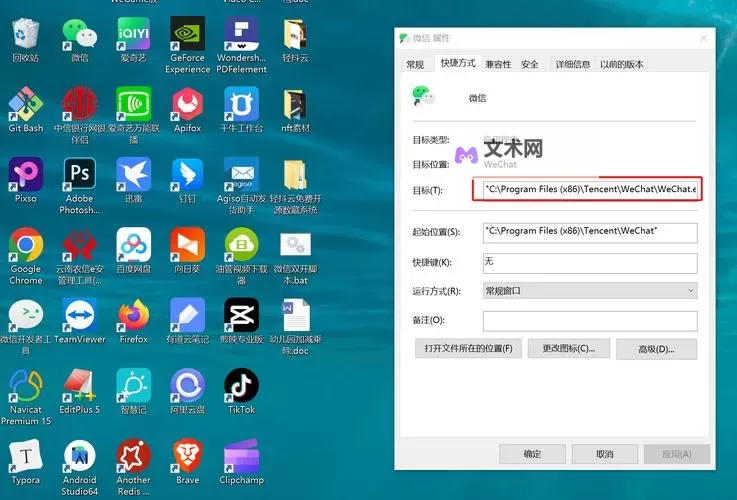The width and height of the screenshot is (737, 500).
Task: Launch WeChat from the desktop icon
Action: tap(79, 33)
